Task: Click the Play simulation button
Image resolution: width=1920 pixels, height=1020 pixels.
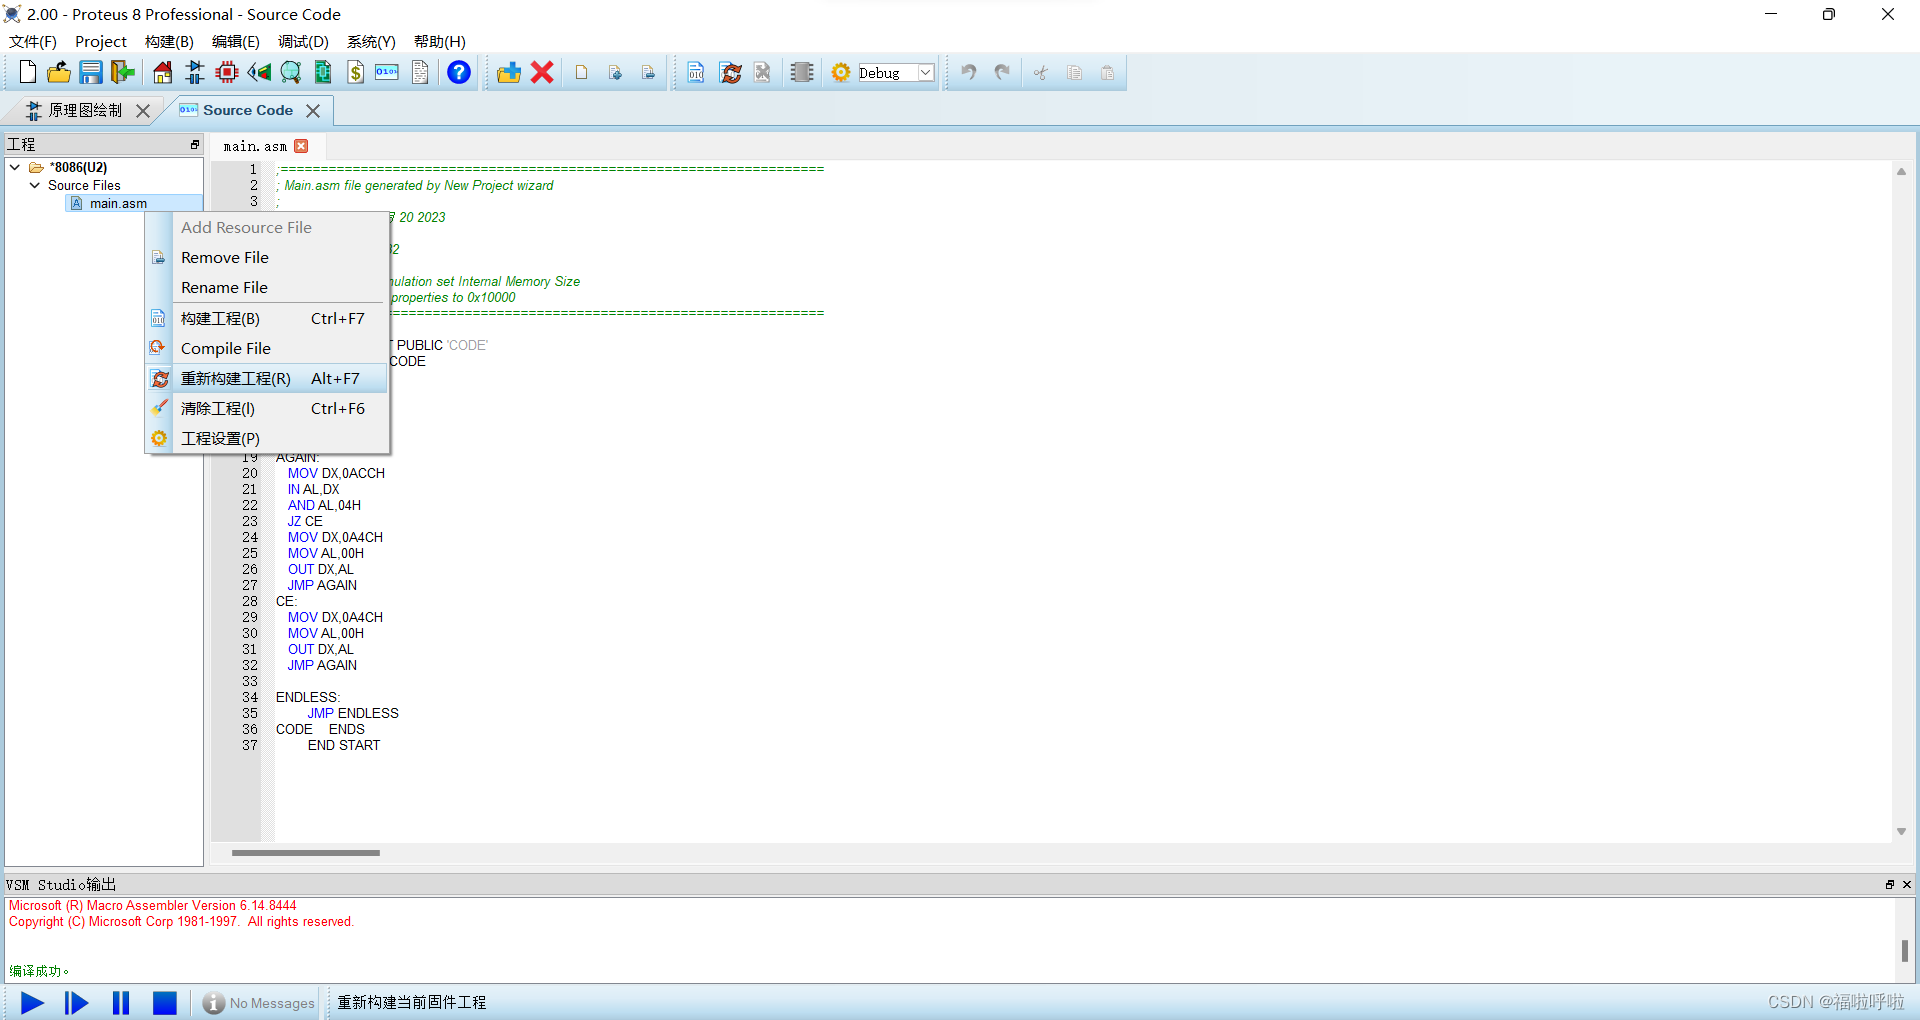Action: point(32,1003)
